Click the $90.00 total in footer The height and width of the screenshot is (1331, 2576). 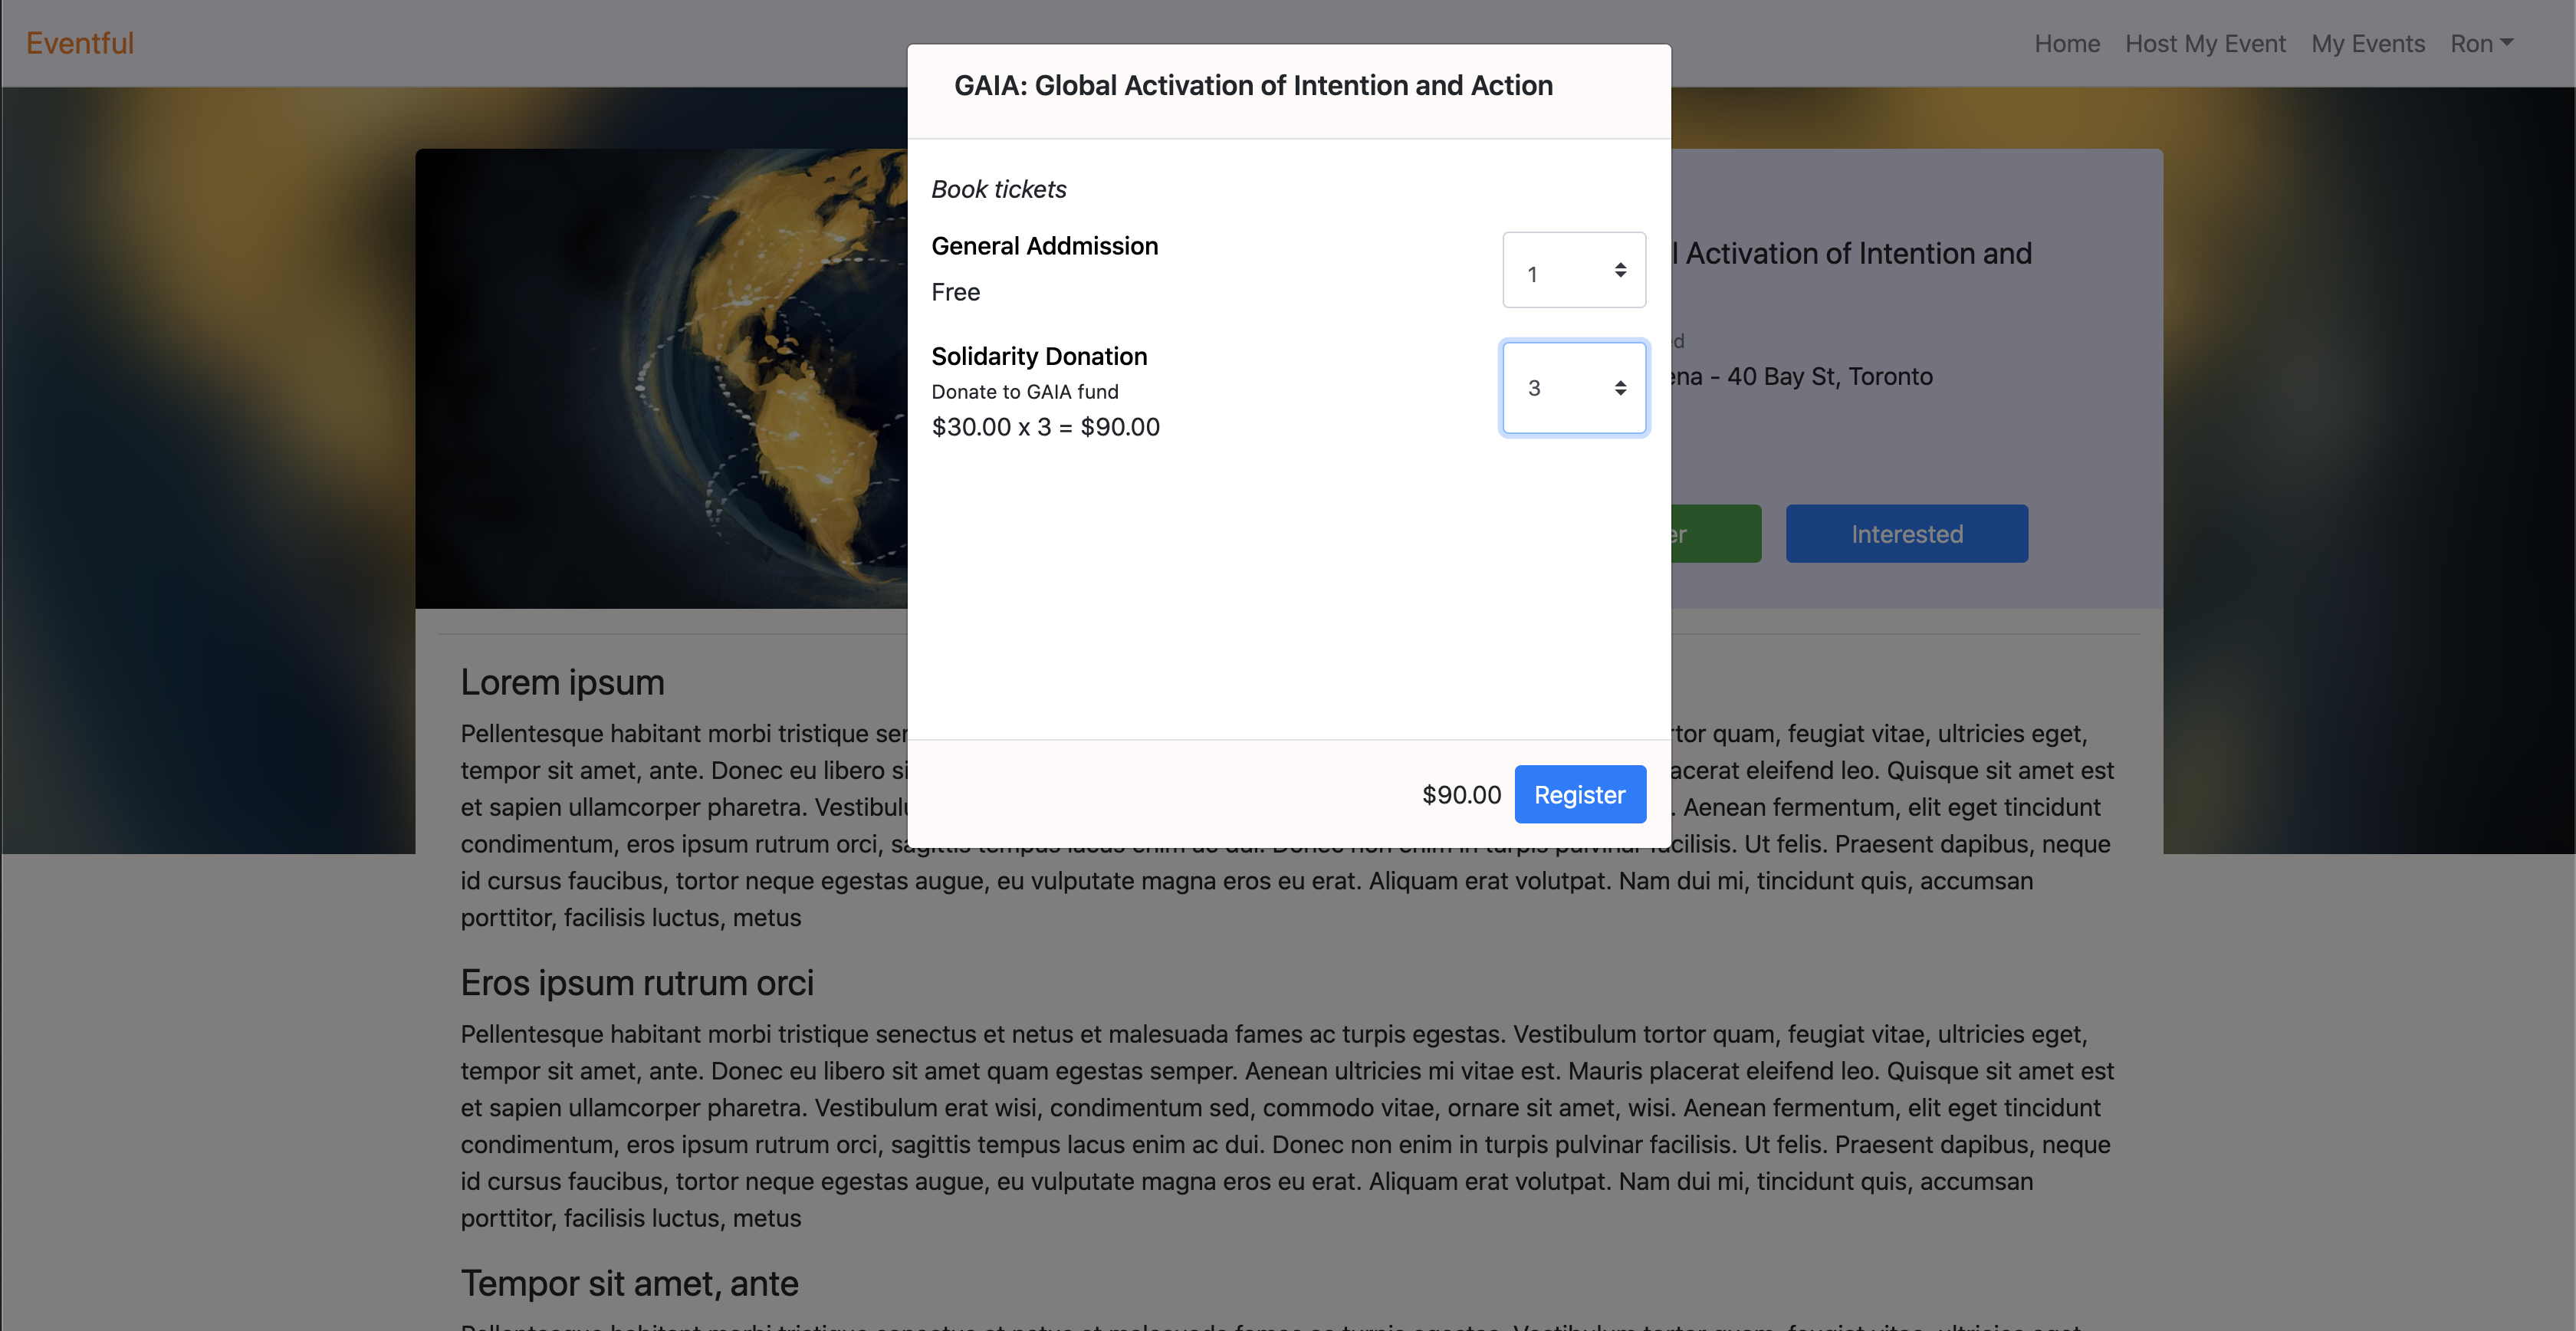(x=1461, y=795)
